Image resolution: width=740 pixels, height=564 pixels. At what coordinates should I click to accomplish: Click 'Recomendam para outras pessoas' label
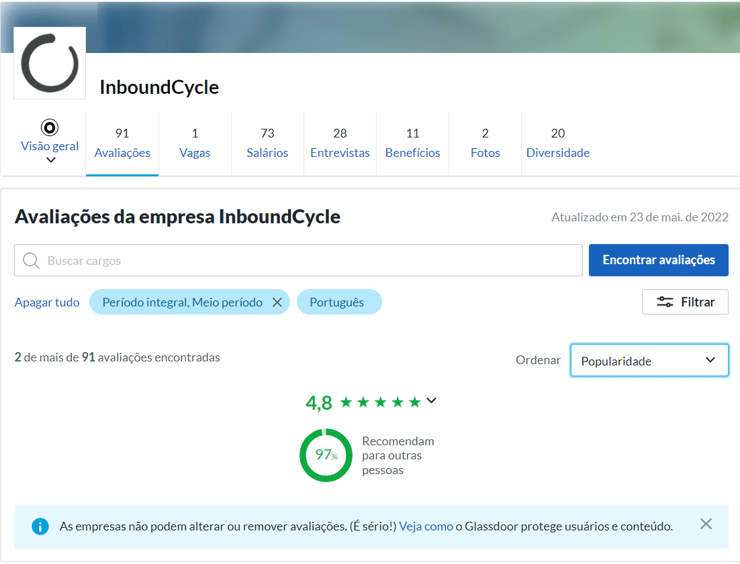coord(398,455)
